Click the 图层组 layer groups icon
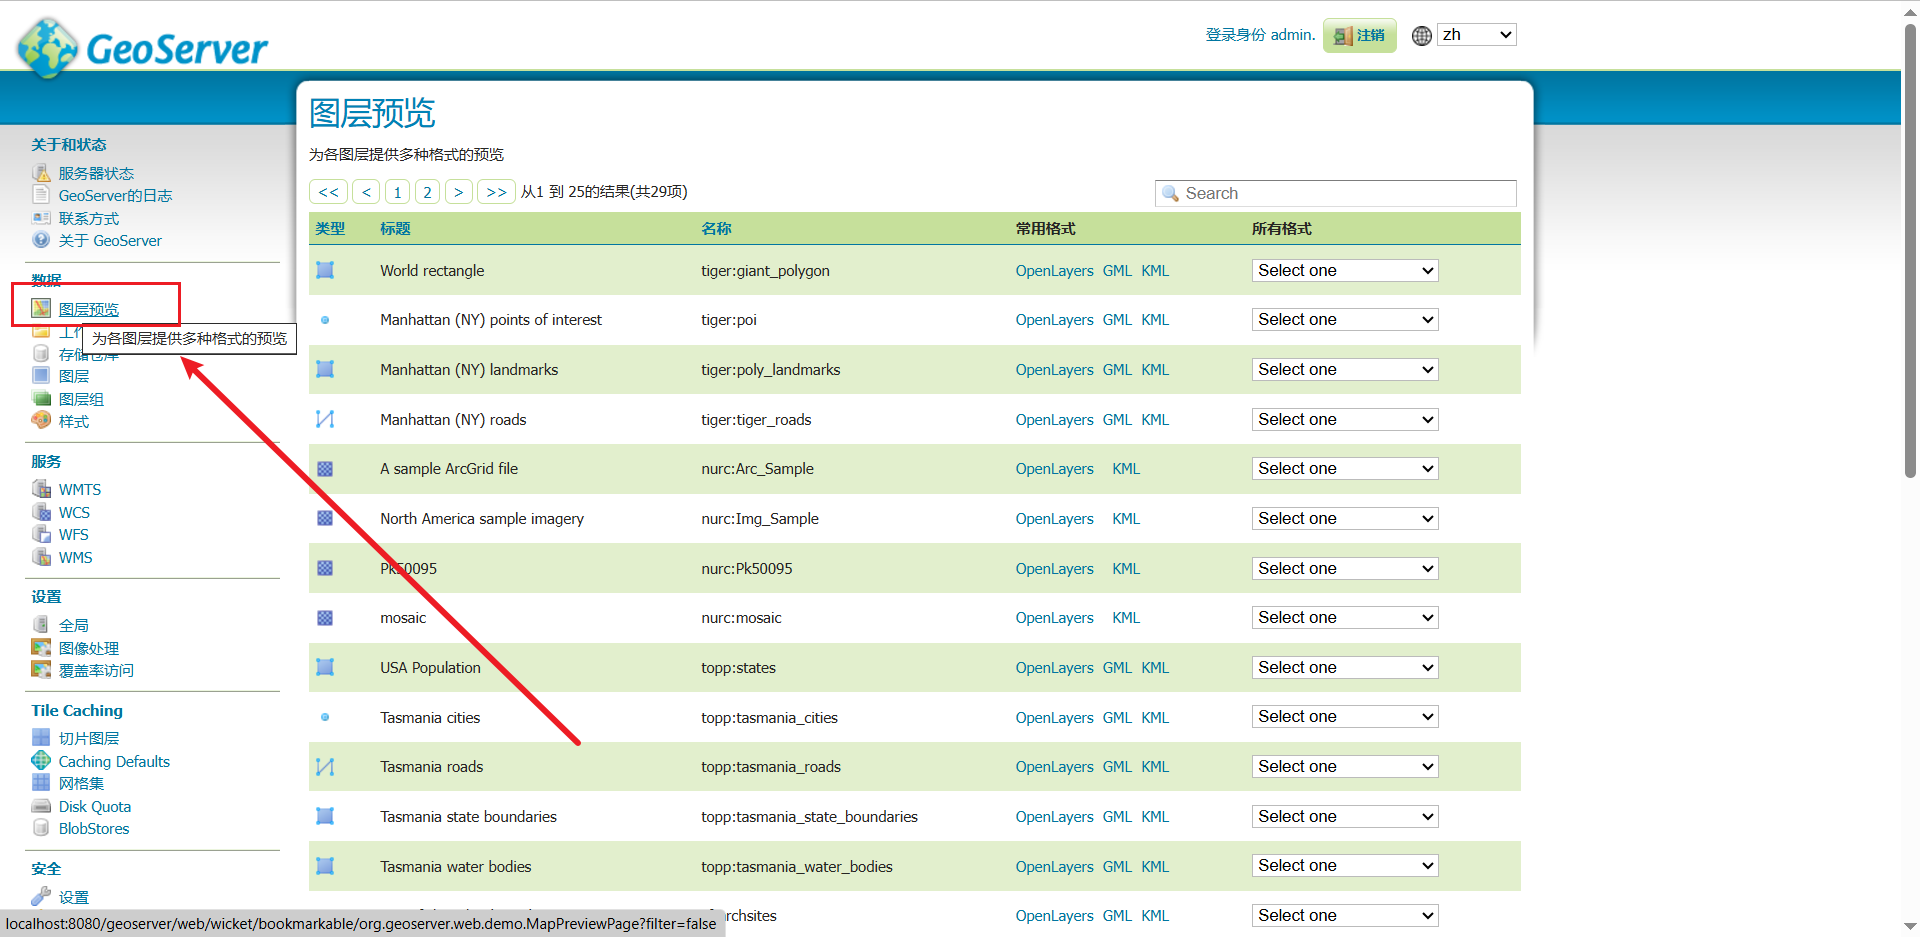 tap(41, 399)
